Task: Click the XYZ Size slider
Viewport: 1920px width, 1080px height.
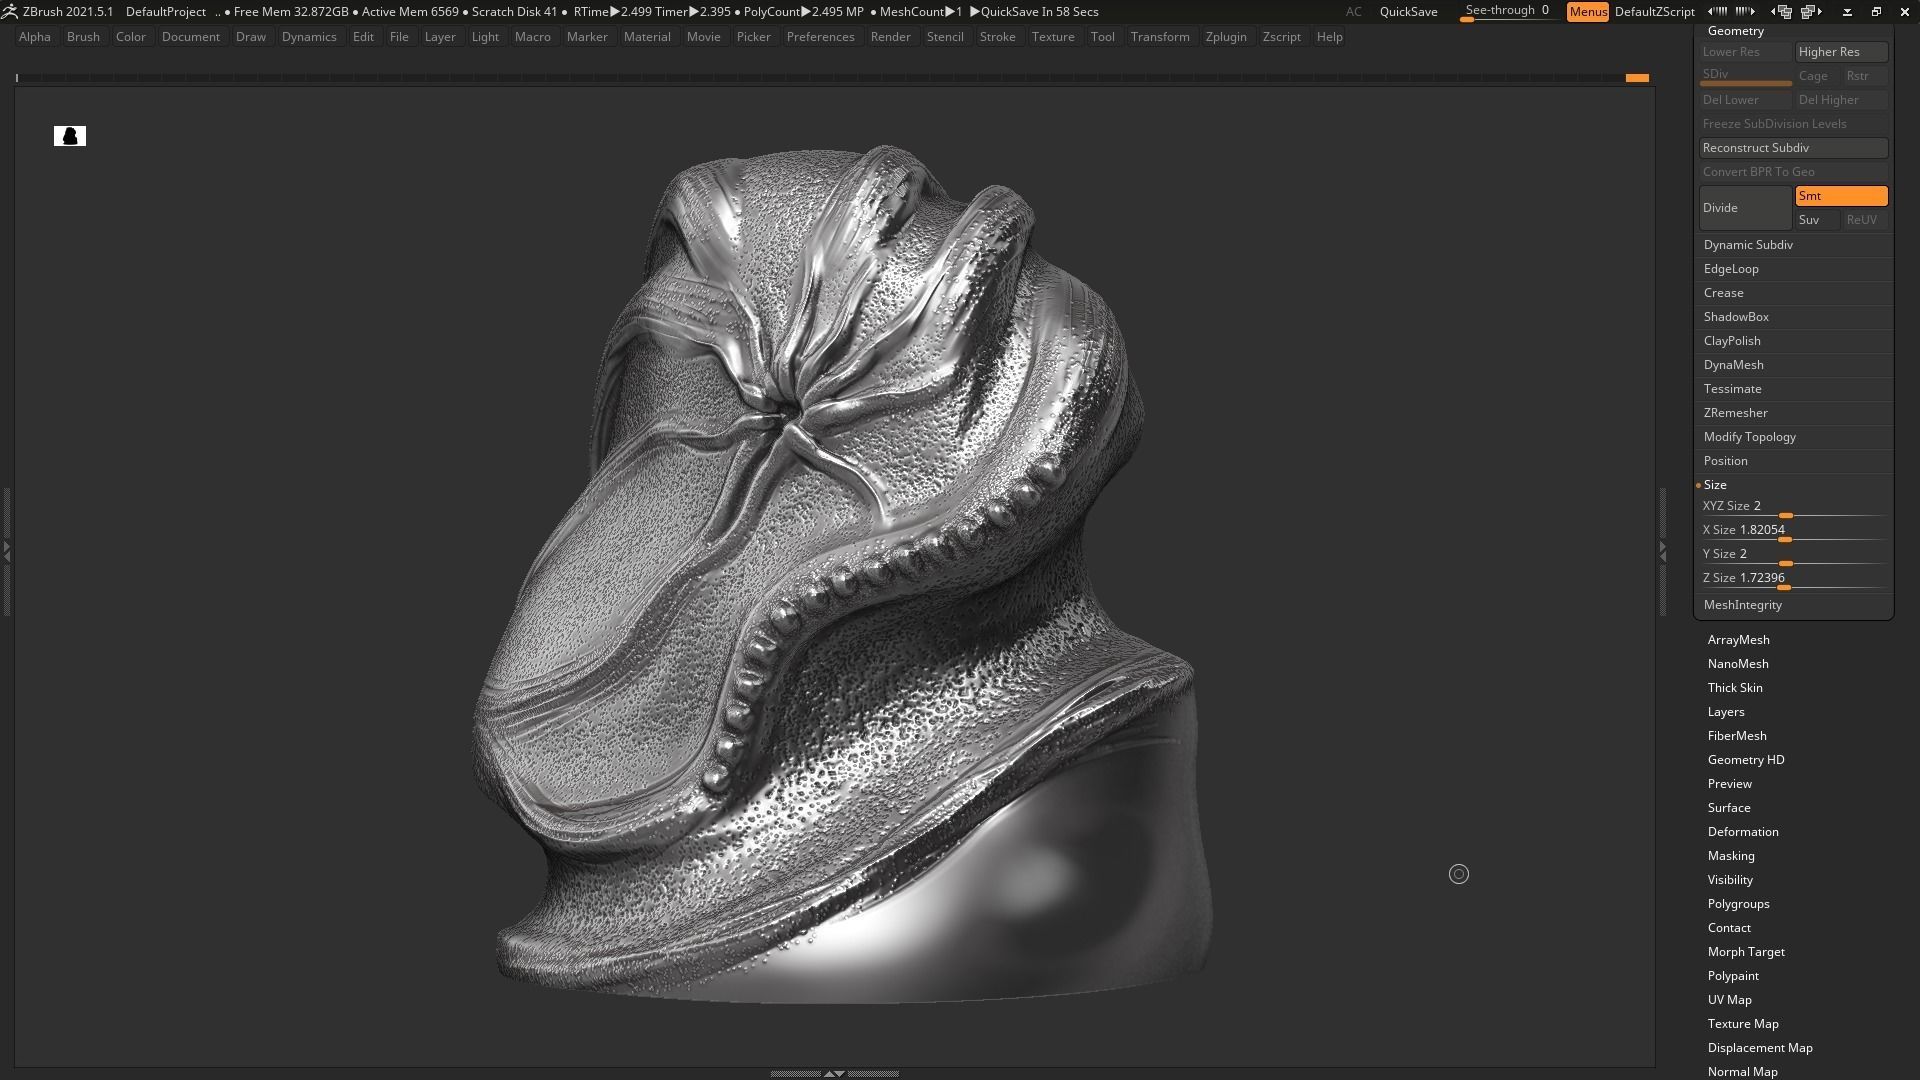Action: pyautogui.click(x=1794, y=507)
